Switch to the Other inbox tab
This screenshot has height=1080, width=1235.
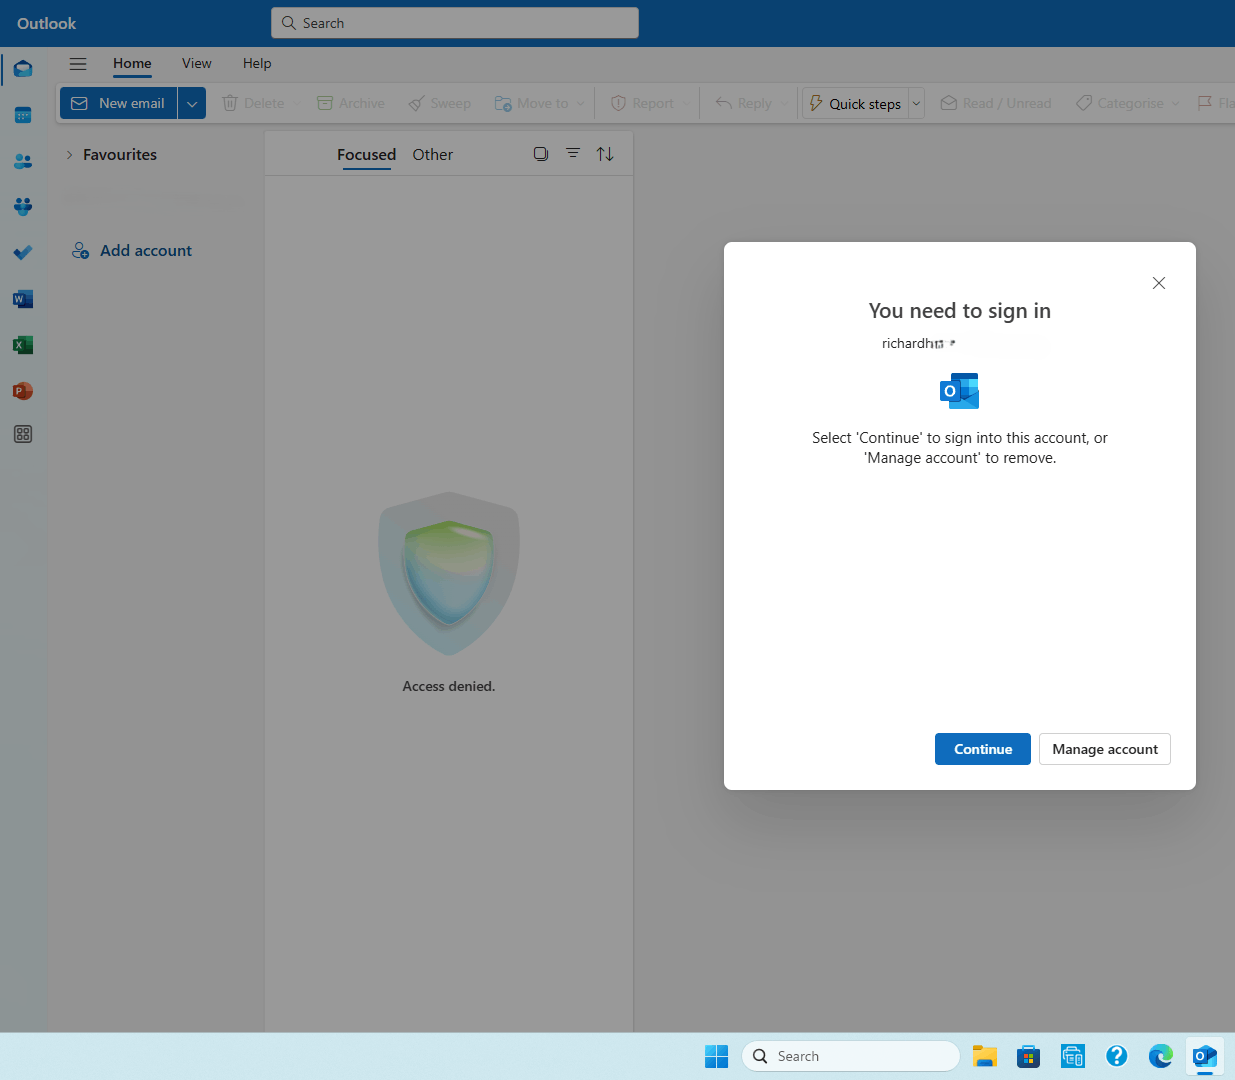(x=432, y=154)
